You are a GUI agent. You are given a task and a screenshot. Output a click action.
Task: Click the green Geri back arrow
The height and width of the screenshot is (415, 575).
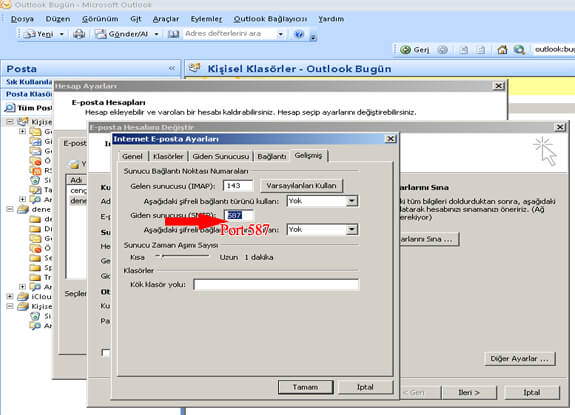click(405, 49)
